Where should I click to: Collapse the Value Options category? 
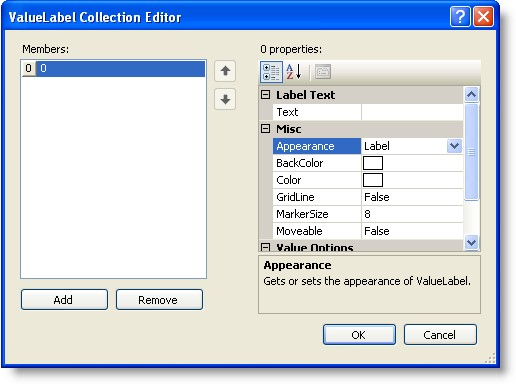click(x=265, y=247)
